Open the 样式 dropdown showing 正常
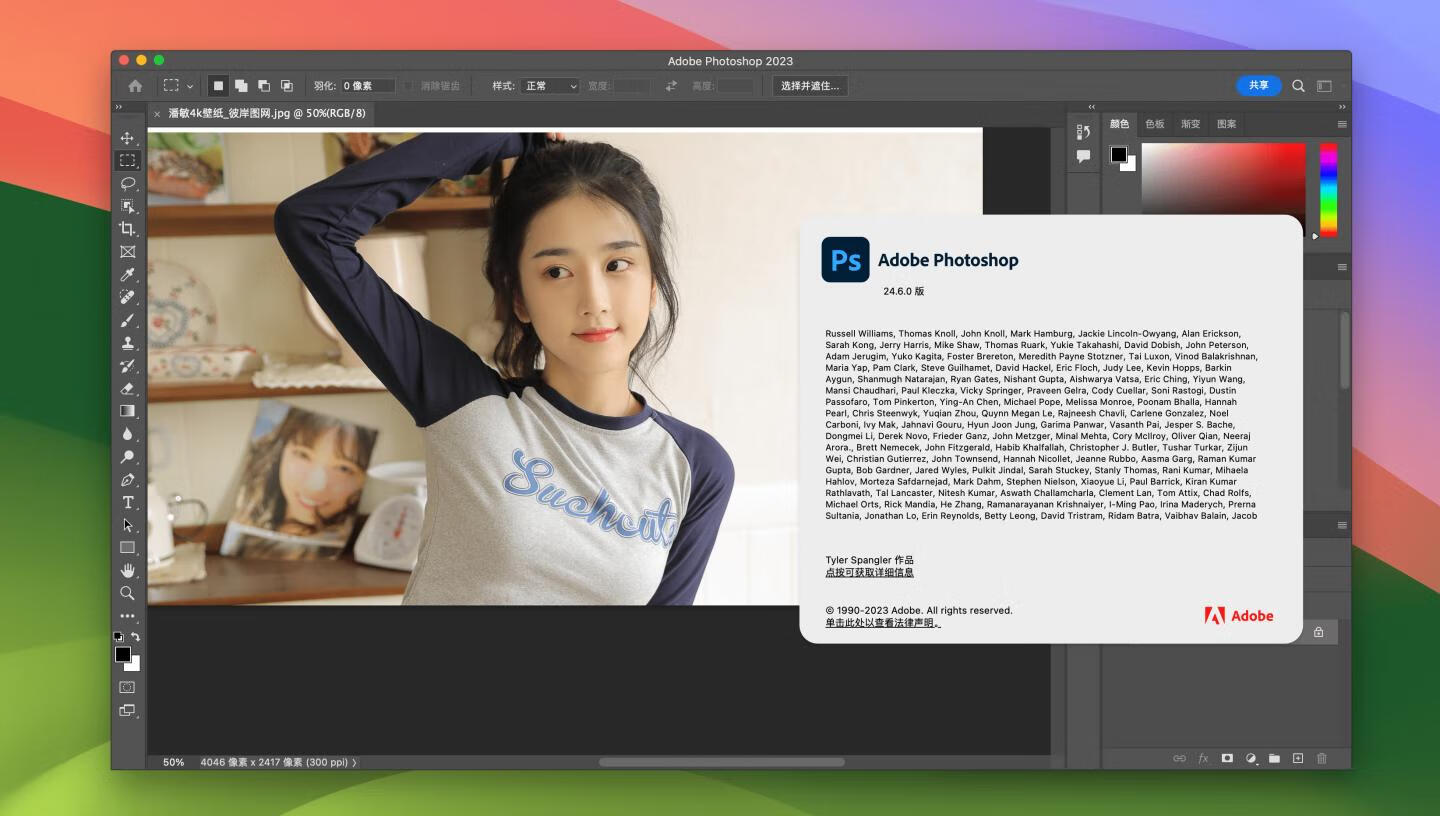The image size is (1440, 816). tap(550, 86)
